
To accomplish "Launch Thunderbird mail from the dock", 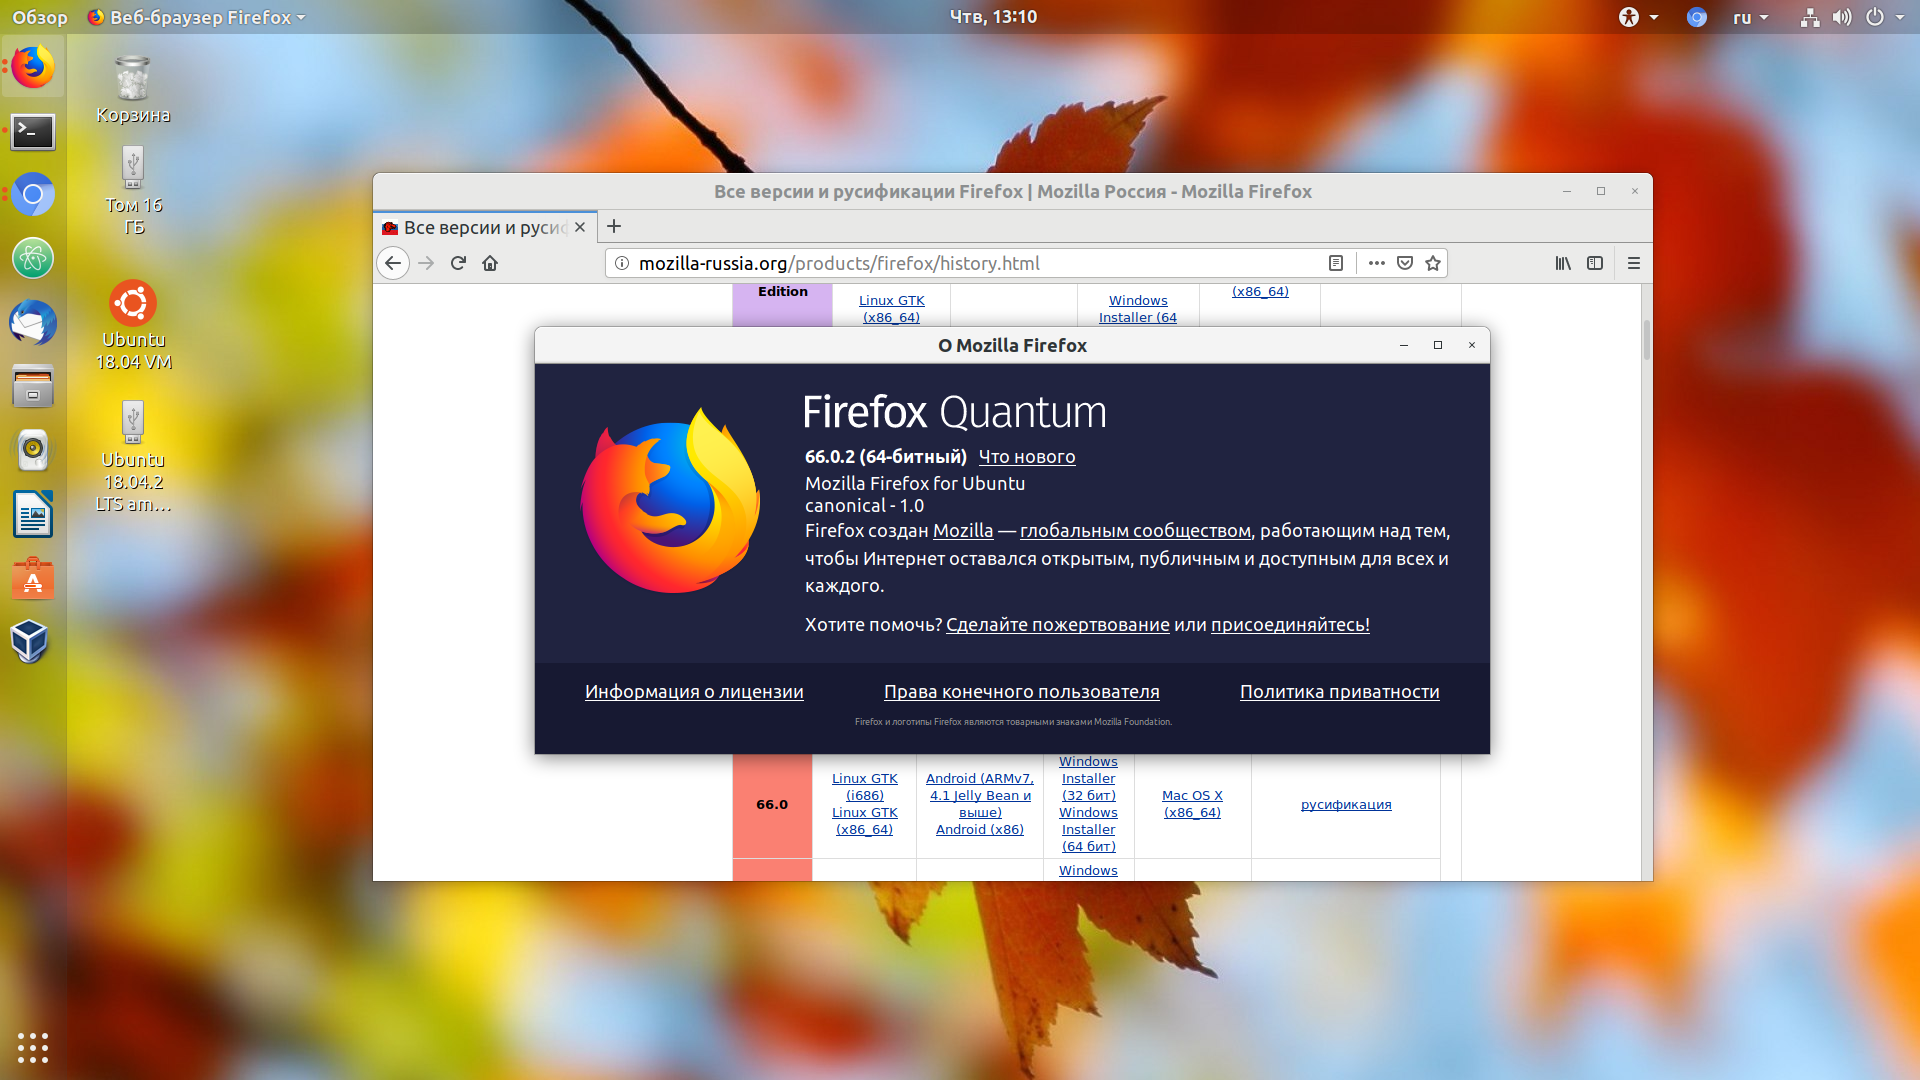I will [x=33, y=323].
